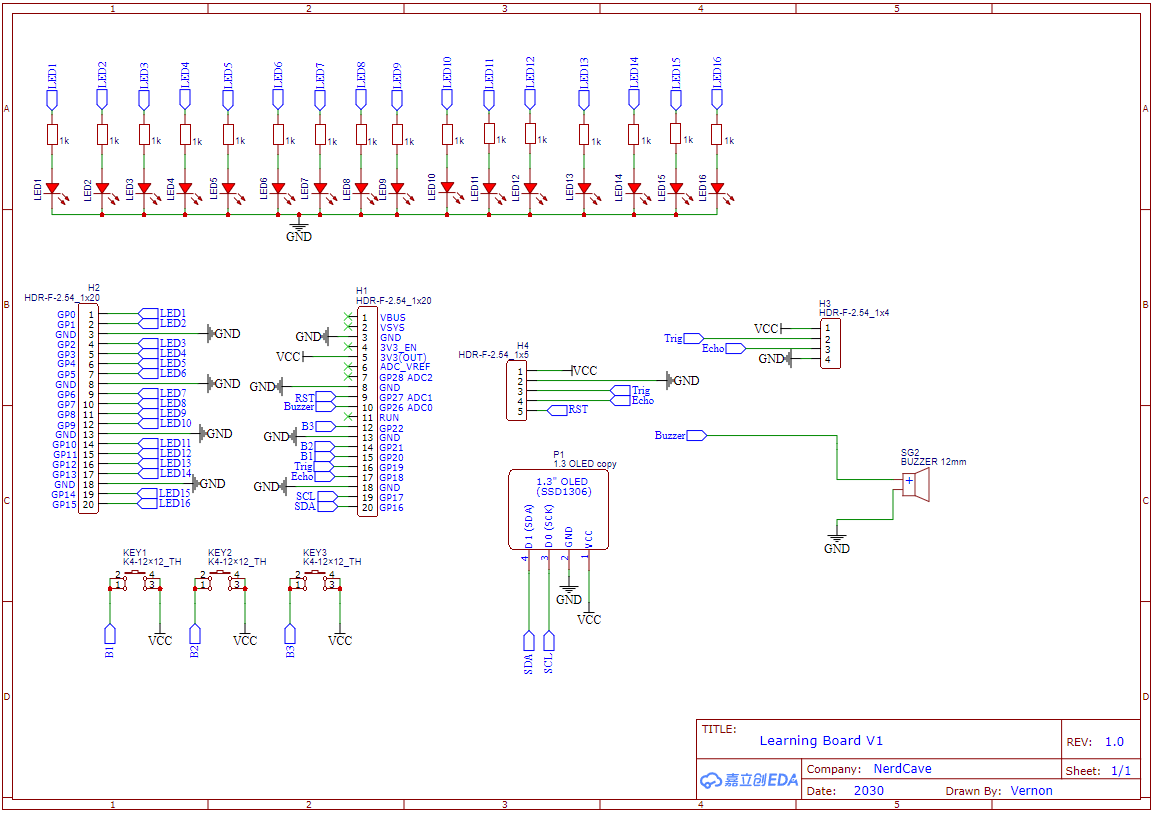Viewport: 1154px width, 813px height.
Task: Click the Vernon drawn-by name
Action: click(1030, 790)
